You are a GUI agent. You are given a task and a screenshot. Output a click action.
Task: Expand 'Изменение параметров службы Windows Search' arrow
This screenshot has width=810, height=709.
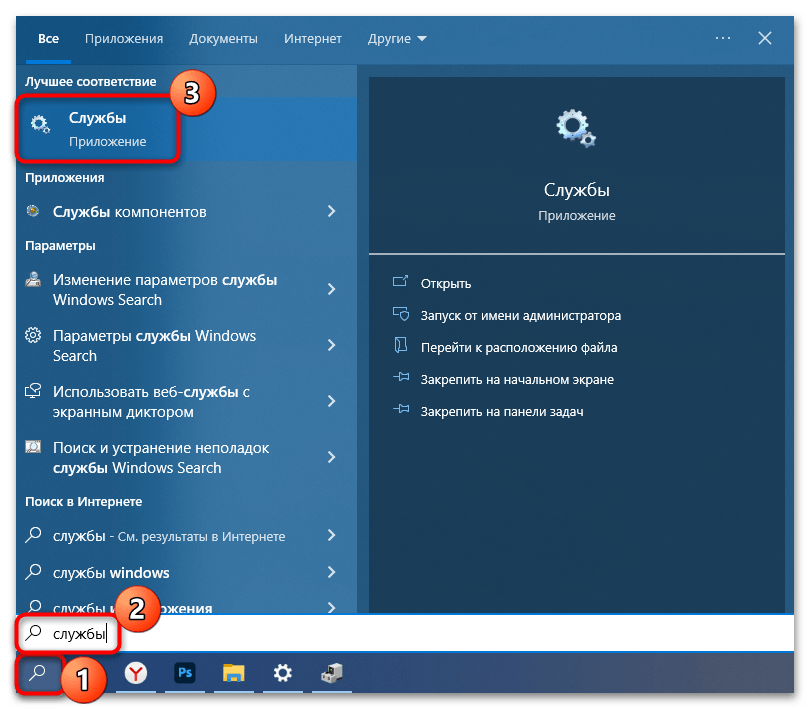[331, 290]
